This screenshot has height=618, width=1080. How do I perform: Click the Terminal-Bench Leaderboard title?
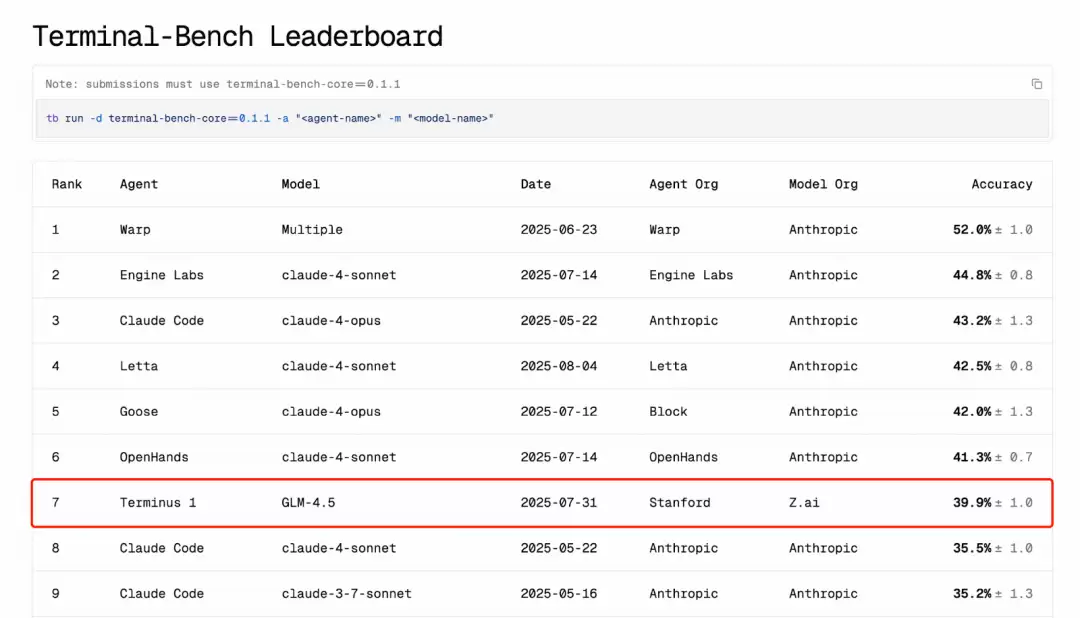click(238, 36)
